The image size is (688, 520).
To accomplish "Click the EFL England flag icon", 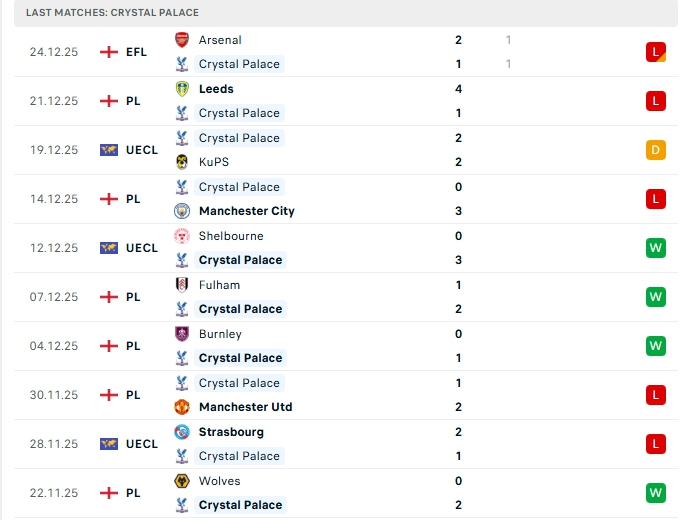I will click(x=109, y=52).
